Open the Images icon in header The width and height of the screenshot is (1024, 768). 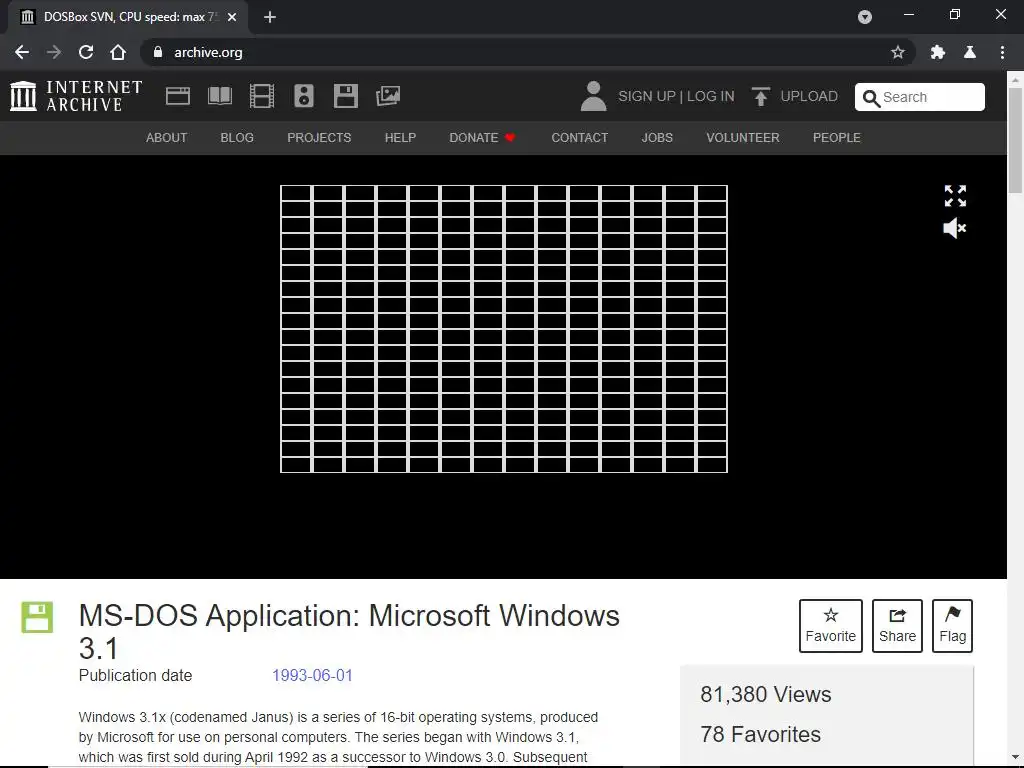coord(388,96)
